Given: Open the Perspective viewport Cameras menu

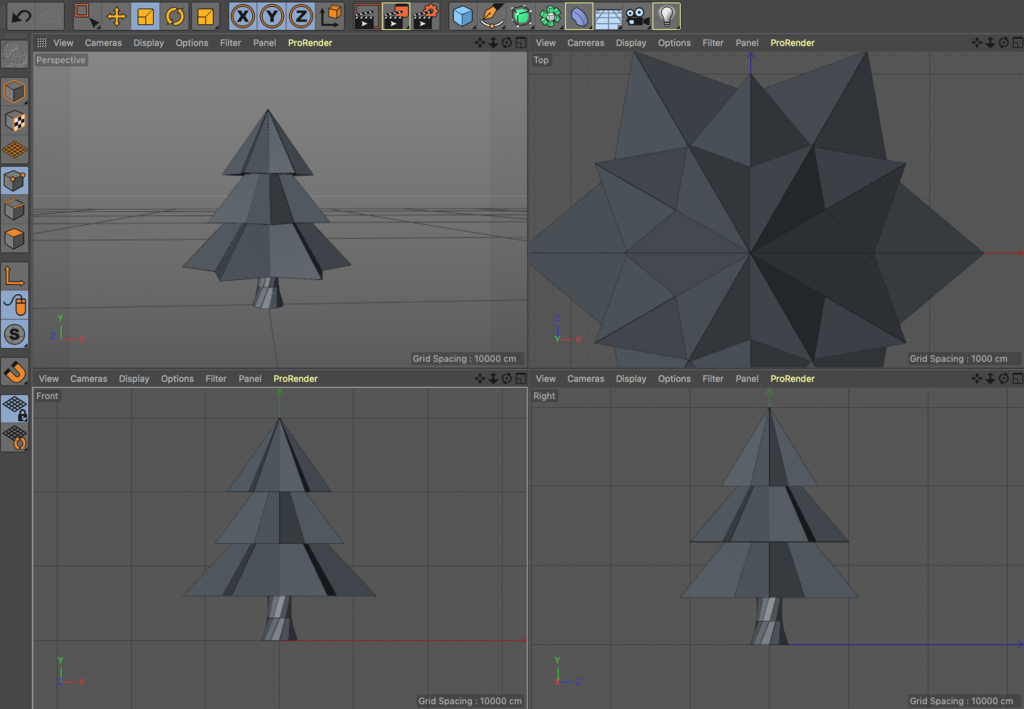Looking at the screenshot, I should [x=103, y=42].
